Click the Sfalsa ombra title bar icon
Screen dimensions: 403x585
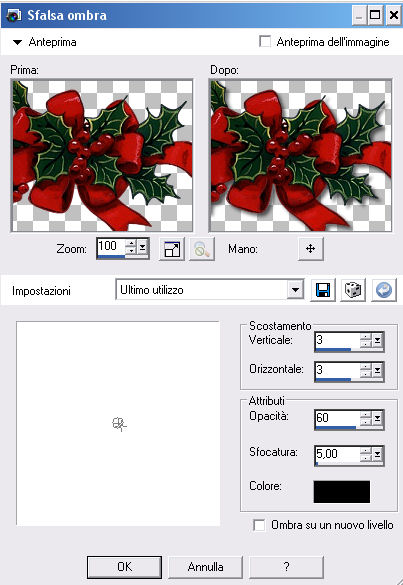click(x=14, y=15)
